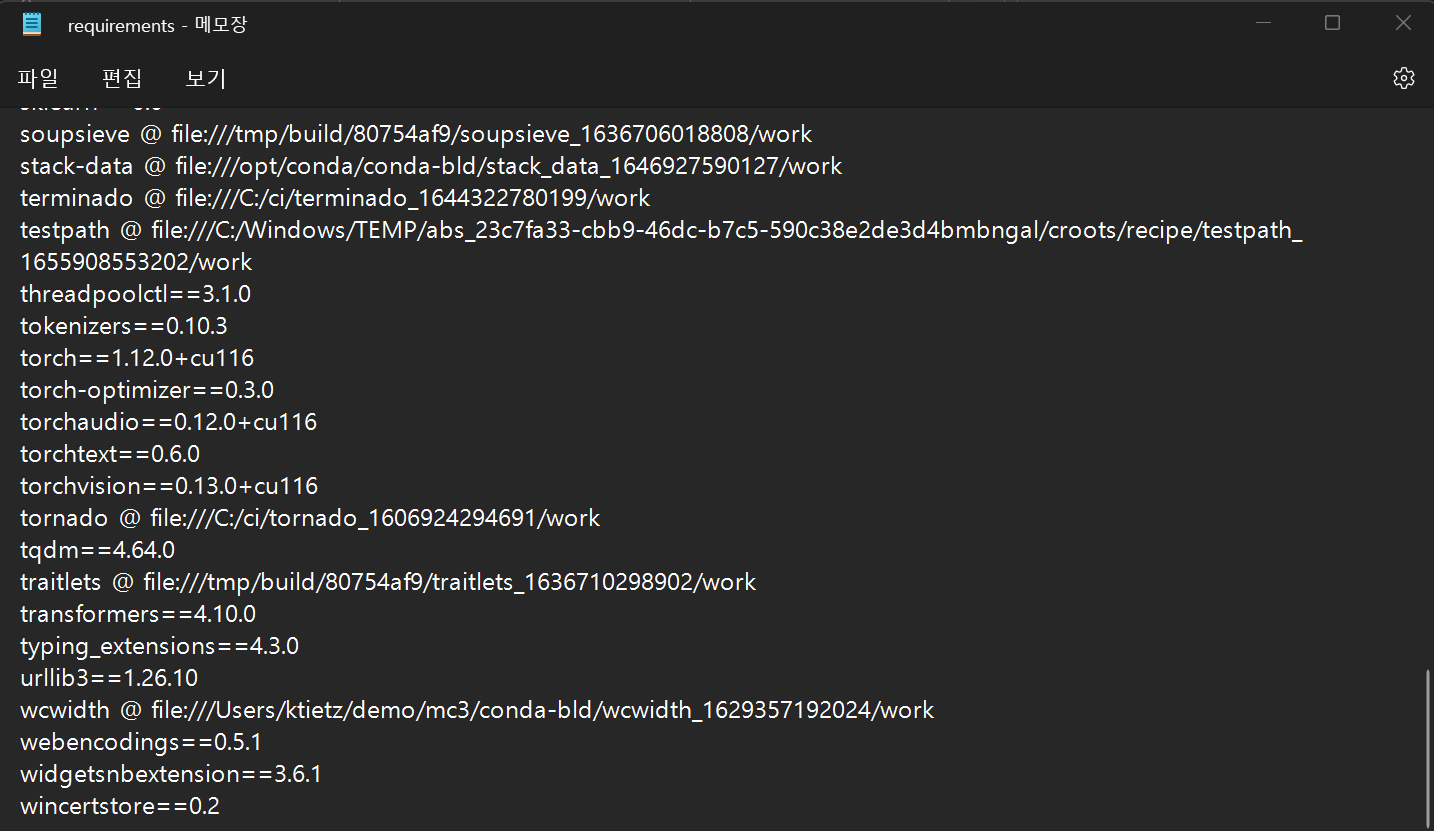The height and width of the screenshot is (831, 1434).
Task: Place cursor on transformers==4.10.0 line
Action: (138, 614)
